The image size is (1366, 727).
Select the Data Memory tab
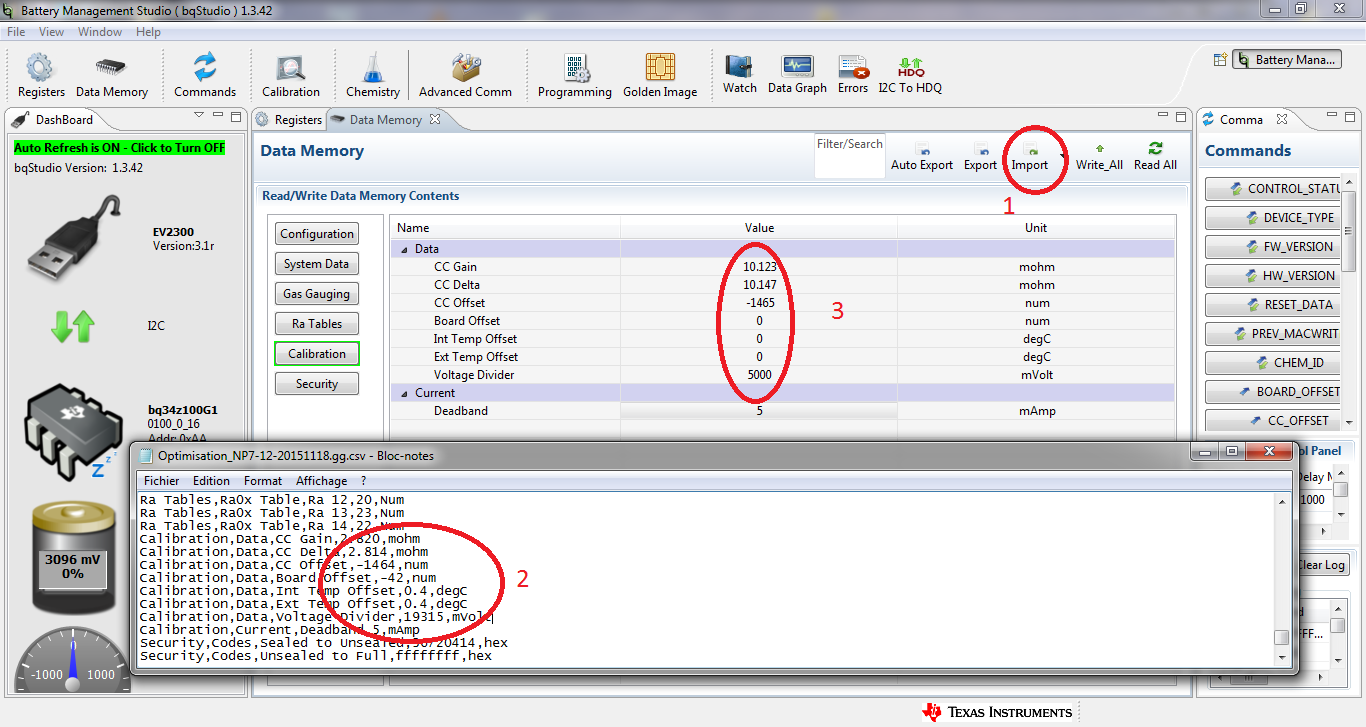click(x=385, y=119)
